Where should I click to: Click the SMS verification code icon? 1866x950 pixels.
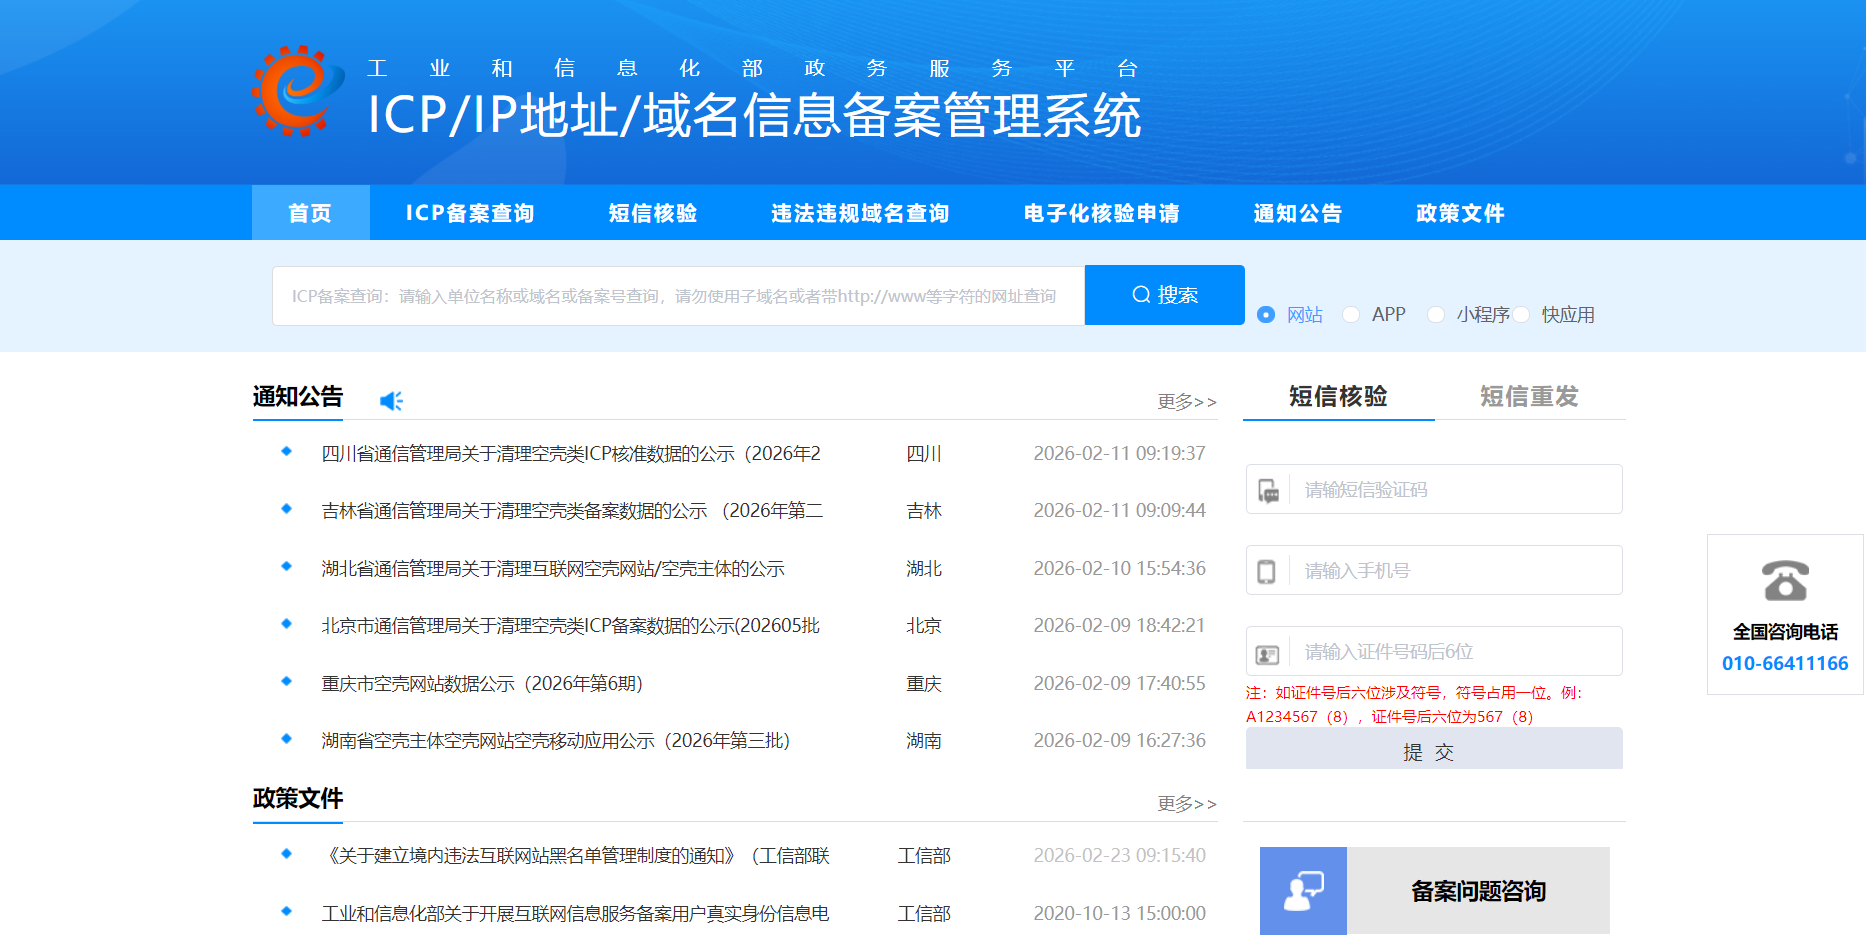1268,490
